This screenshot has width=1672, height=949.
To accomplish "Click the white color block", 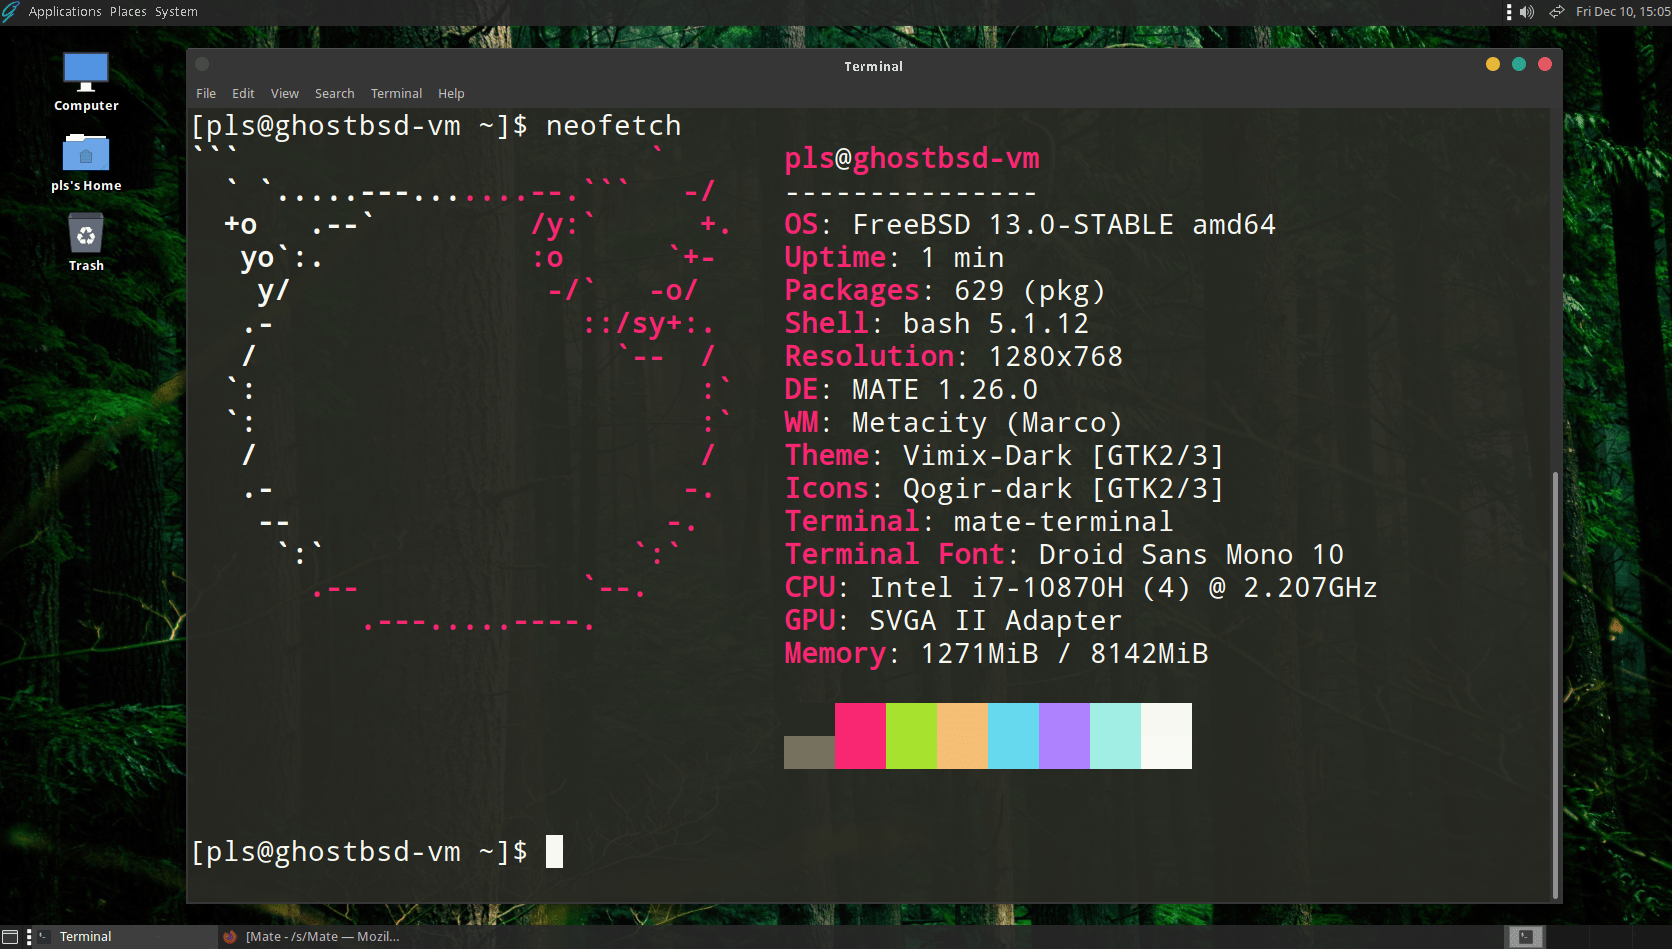I will click(1166, 736).
